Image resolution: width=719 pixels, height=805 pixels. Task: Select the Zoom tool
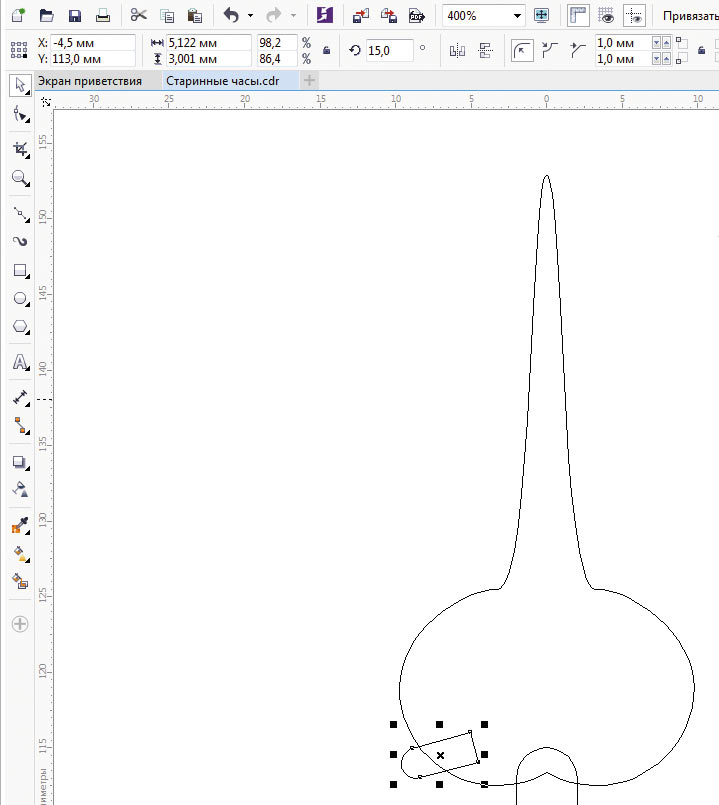pyautogui.click(x=21, y=178)
